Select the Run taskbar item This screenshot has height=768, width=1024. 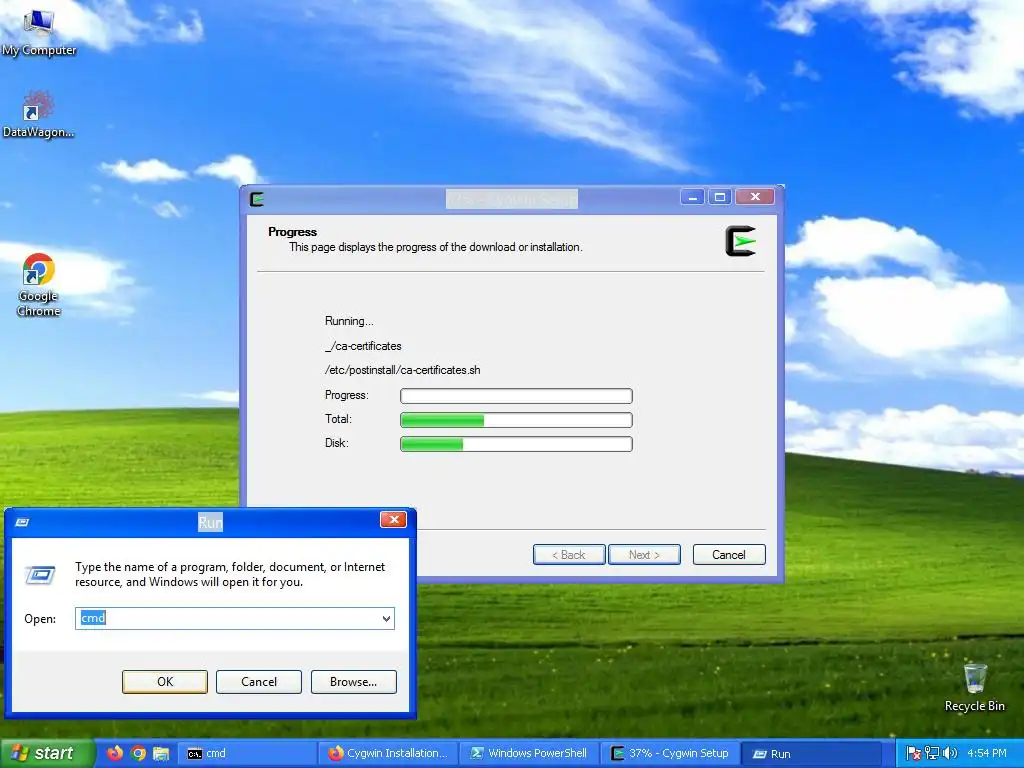(811, 753)
